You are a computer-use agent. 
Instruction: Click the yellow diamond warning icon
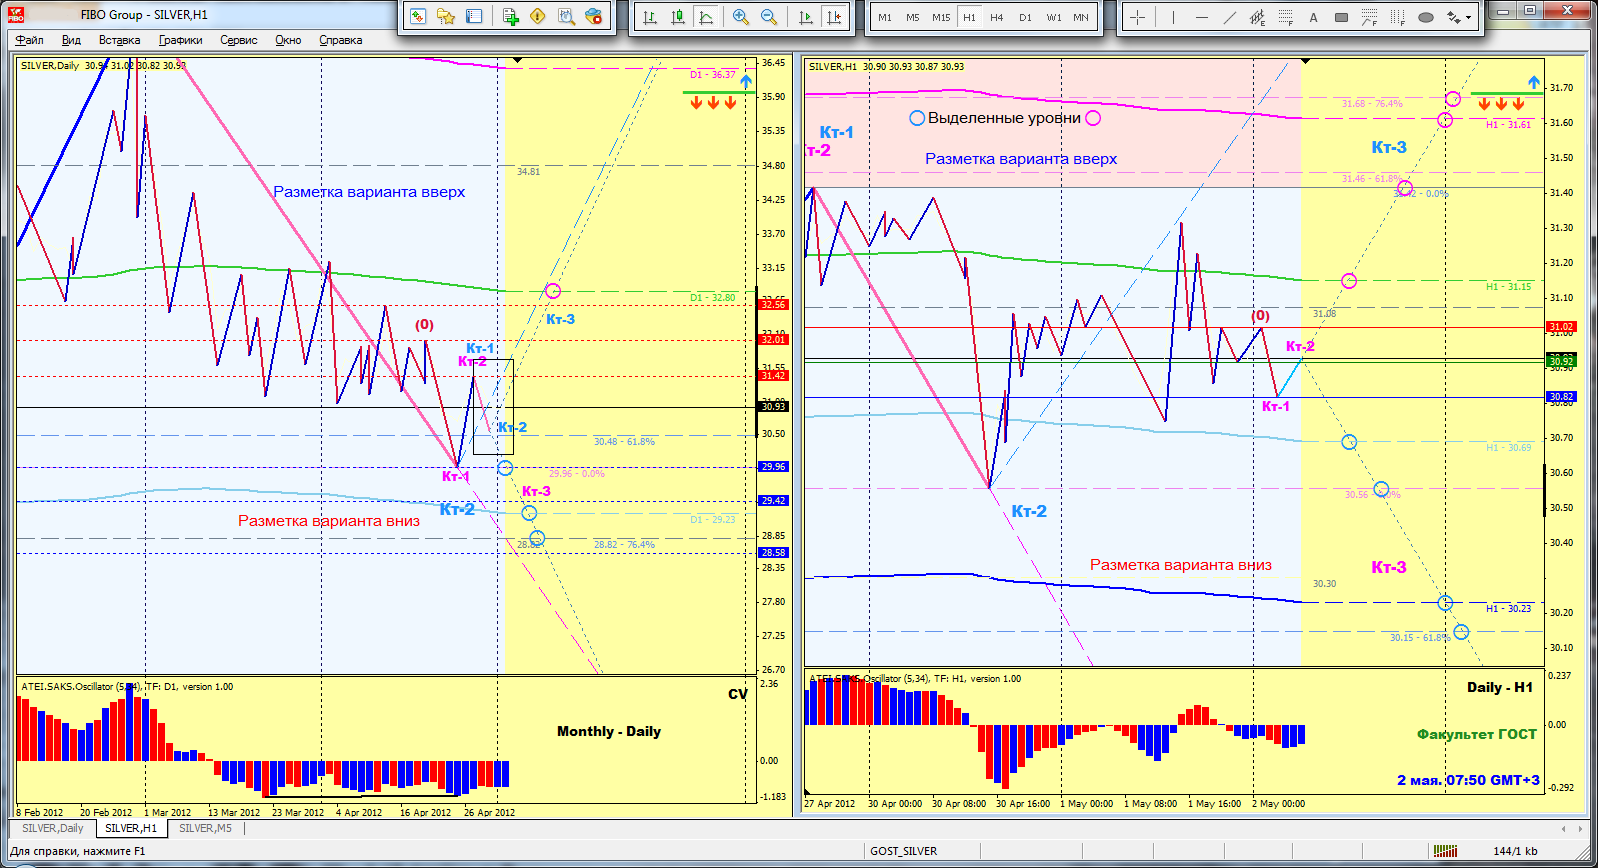click(538, 17)
